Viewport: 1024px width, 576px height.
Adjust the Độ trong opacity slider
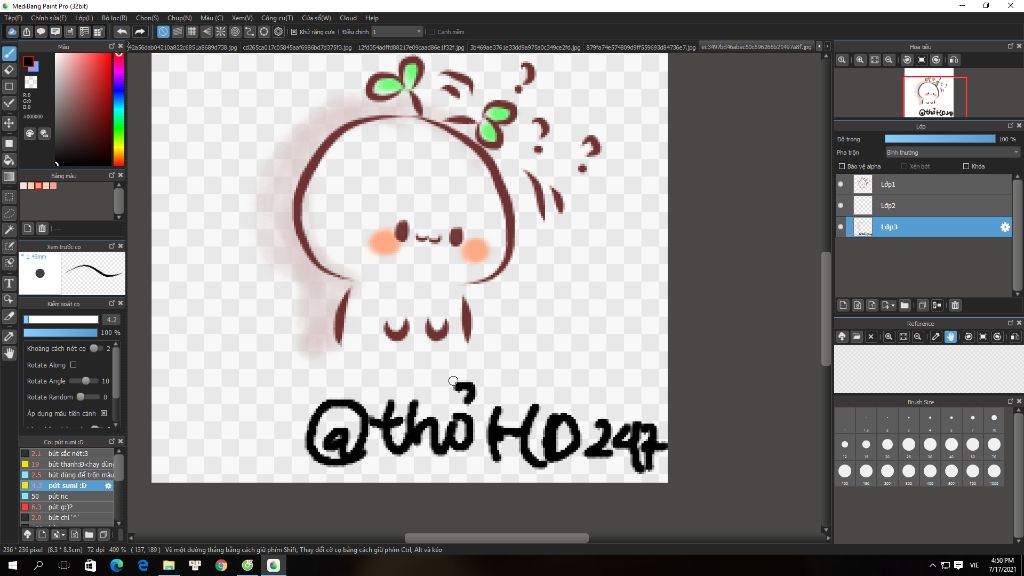click(x=940, y=139)
